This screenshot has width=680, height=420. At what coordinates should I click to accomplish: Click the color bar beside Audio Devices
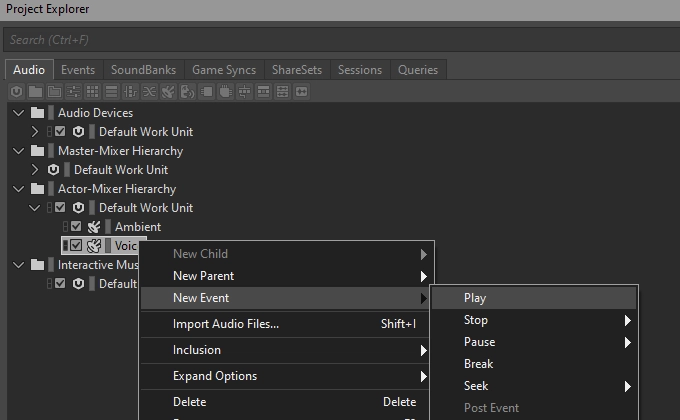[x=51, y=113]
